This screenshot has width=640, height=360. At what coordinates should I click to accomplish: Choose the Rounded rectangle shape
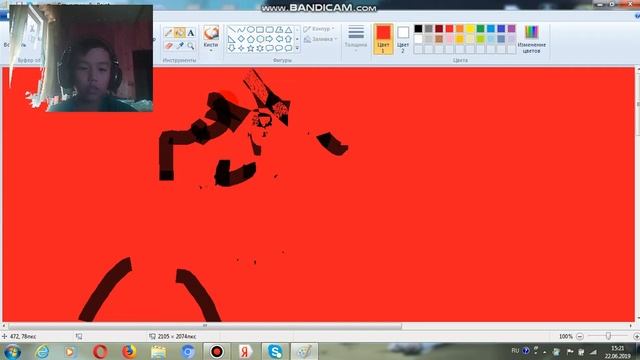point(269,30)
